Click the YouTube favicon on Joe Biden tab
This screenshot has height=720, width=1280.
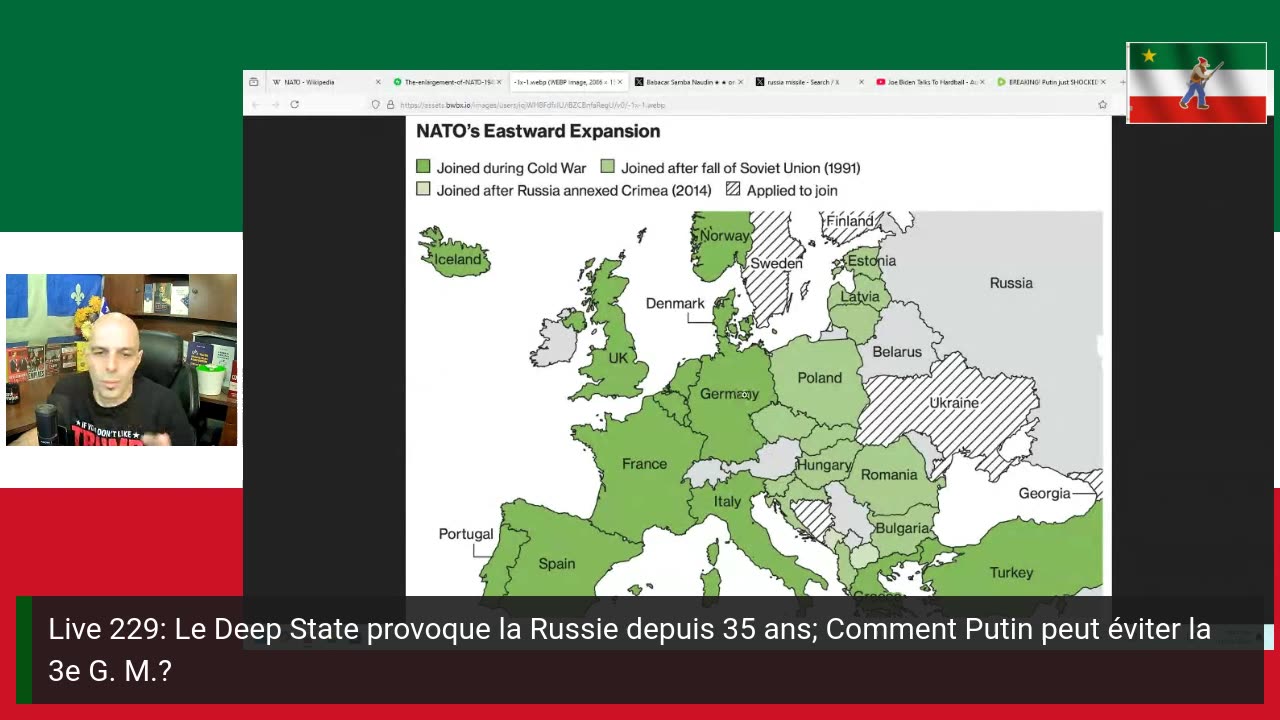[x=881, y=82]
